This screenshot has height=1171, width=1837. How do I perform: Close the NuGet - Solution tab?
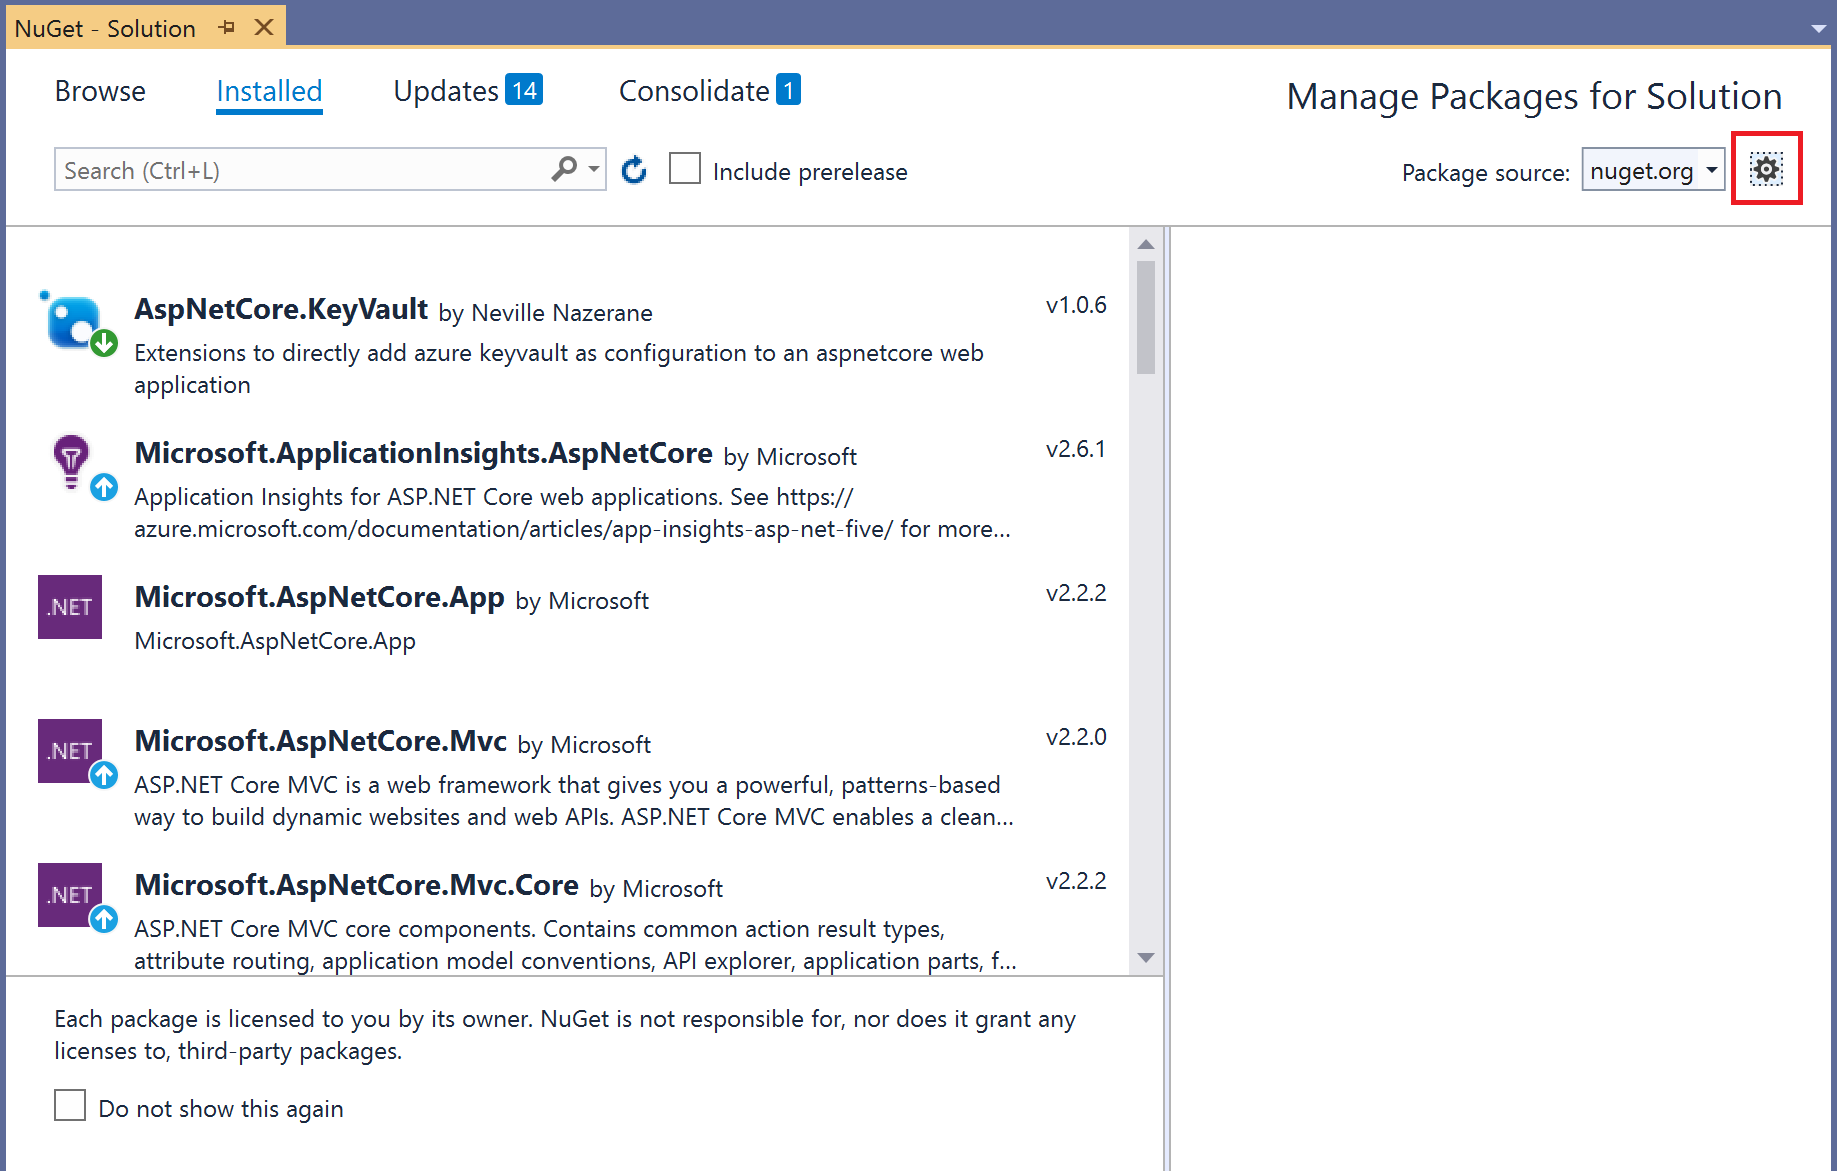(x=264, y=28)
